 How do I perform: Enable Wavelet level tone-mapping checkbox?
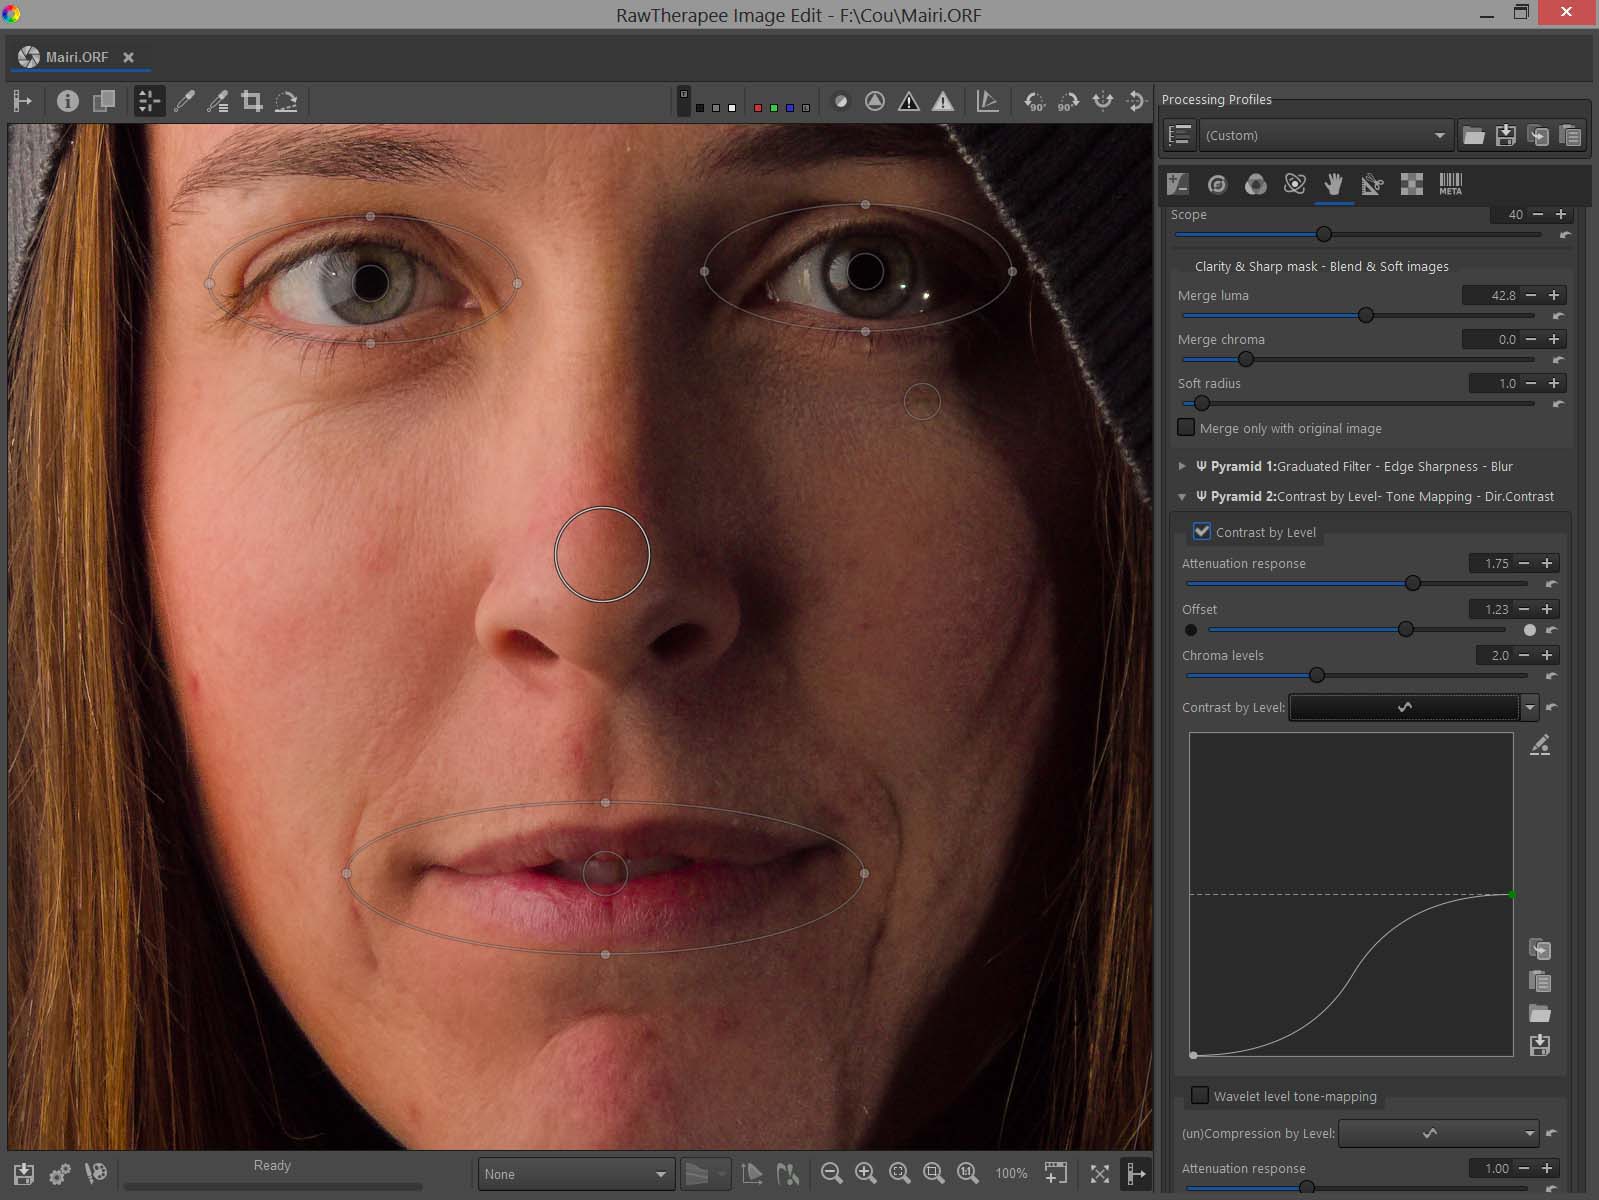1200,1096
